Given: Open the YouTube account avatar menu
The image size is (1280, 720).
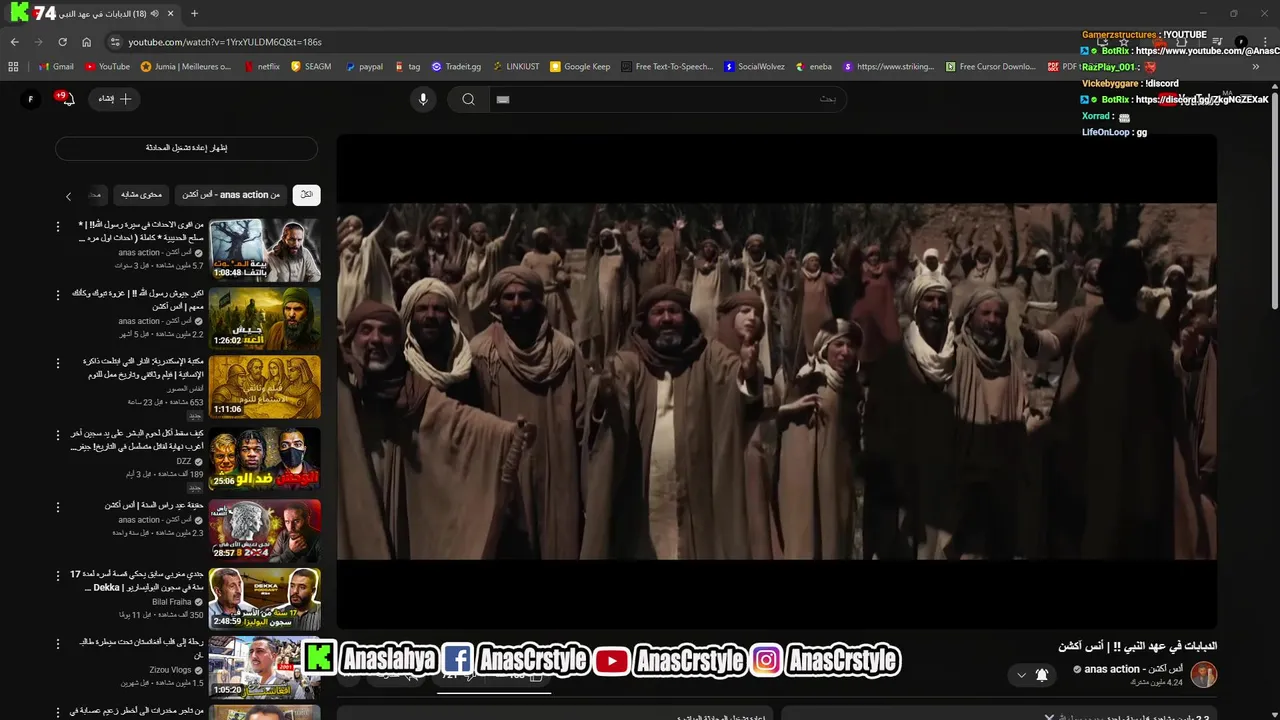Looking at the screenshot, I should click(x=30, y=99).
